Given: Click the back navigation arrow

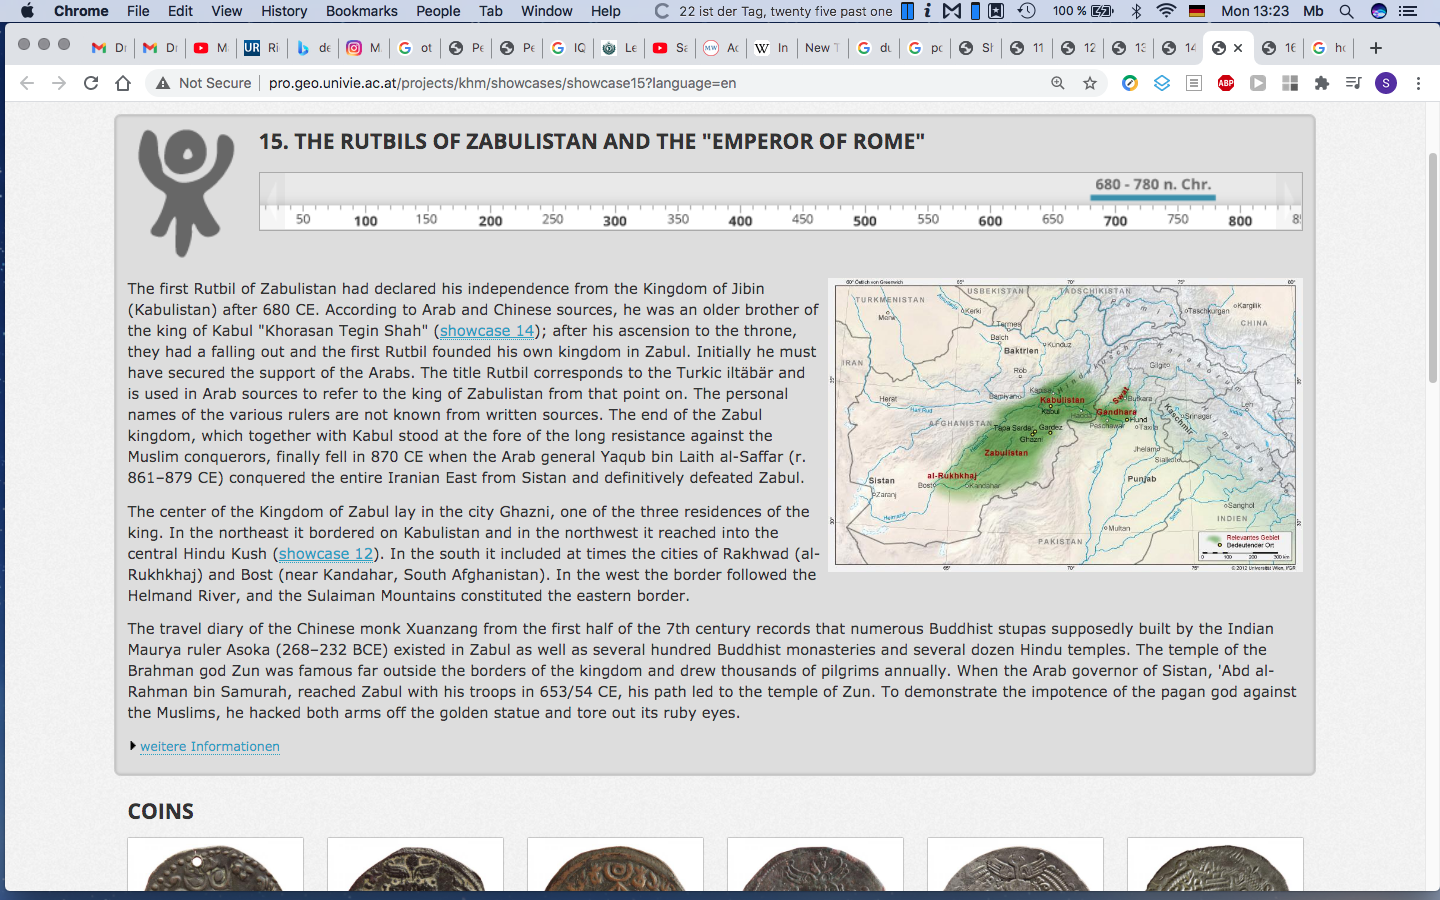Looking at the screenshot, I should tap(27, 83).
